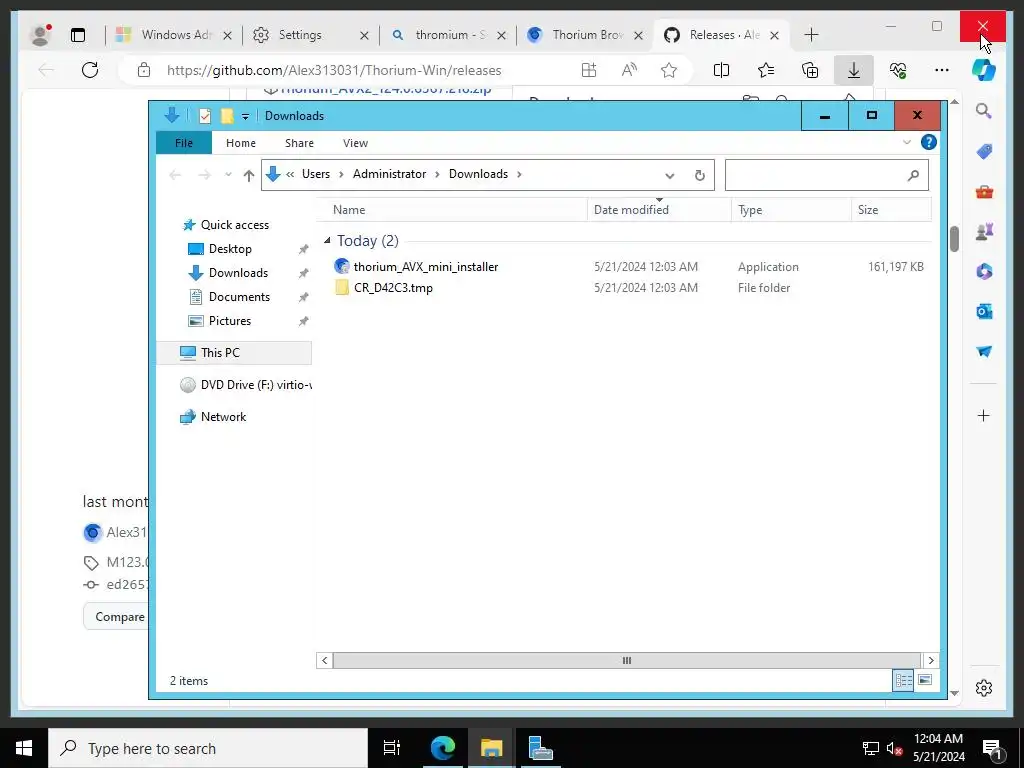Refresh the Downloads folder view
The height and width of the screenshot is (768, 1024).
(x=699, y=175)
